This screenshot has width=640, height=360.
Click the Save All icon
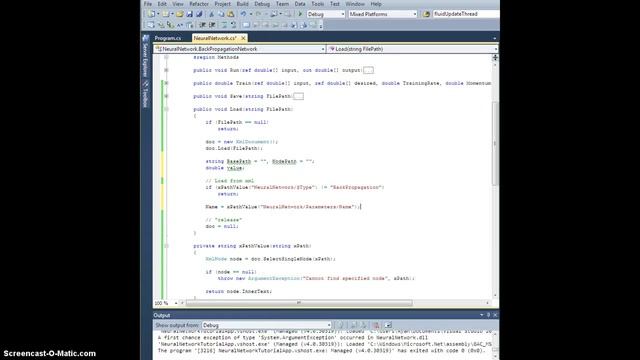[199, 14]
